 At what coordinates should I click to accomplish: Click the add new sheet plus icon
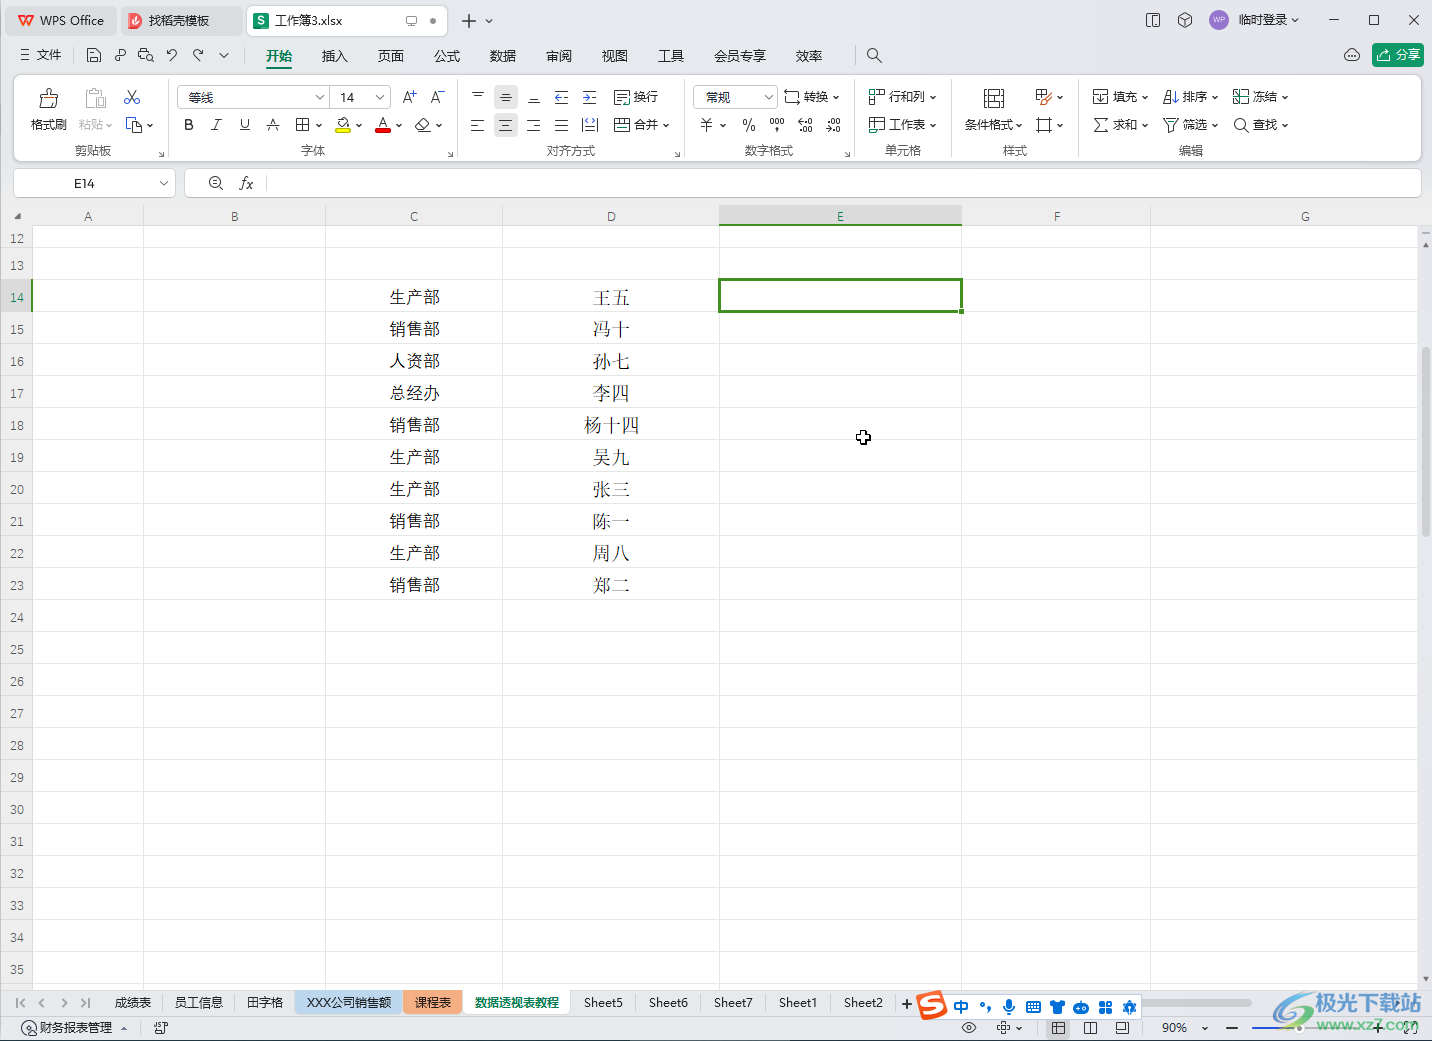coord(907,1003)
